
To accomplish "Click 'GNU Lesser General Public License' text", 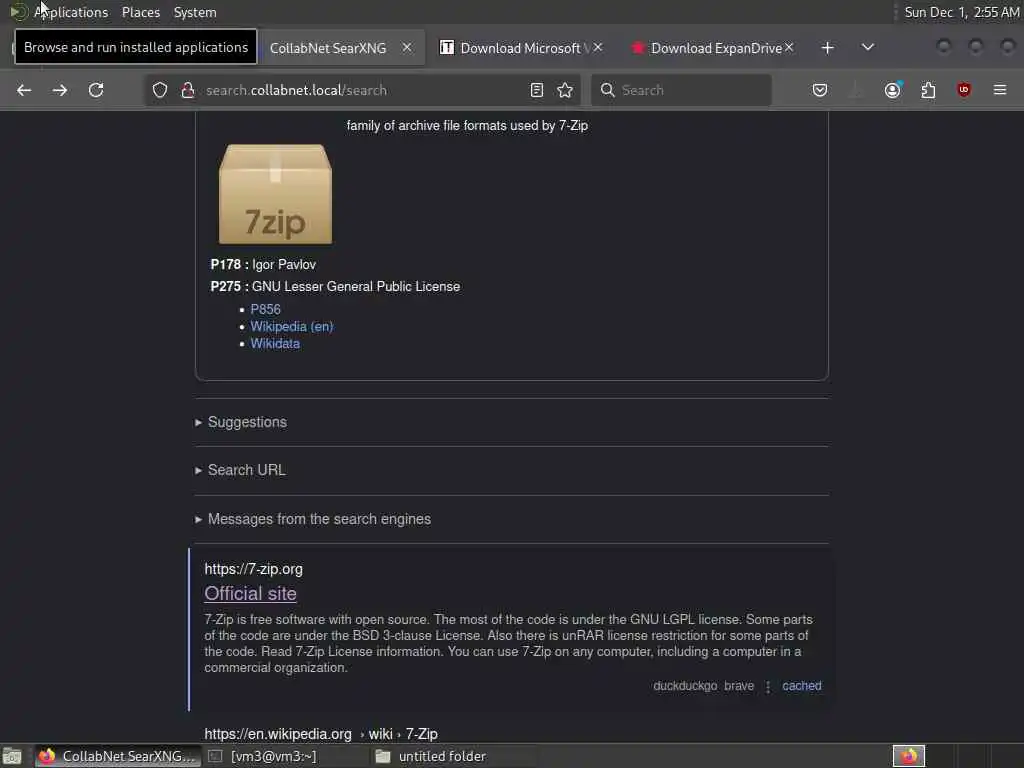I will [356, 287].
